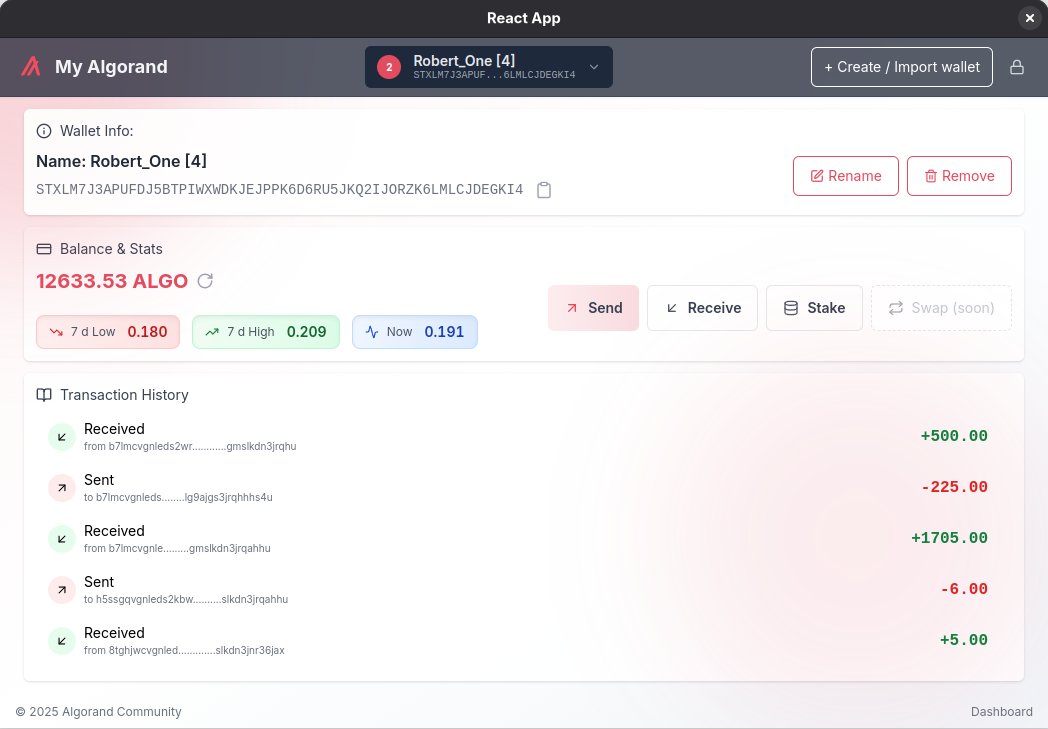Screen dimensions: 1048x729
Task: Click the +500.00 amount
Action: (x=954, y=436)
